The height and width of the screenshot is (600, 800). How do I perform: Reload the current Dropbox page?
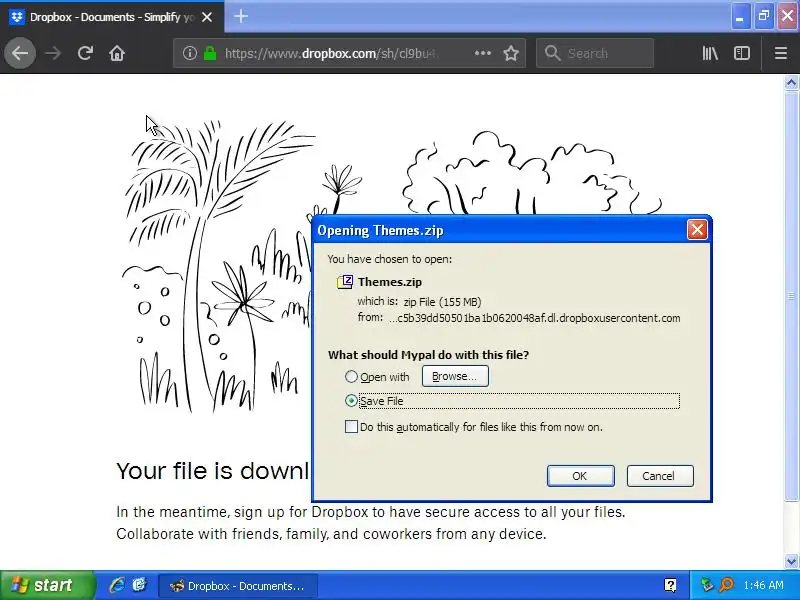tap(85, 53)
